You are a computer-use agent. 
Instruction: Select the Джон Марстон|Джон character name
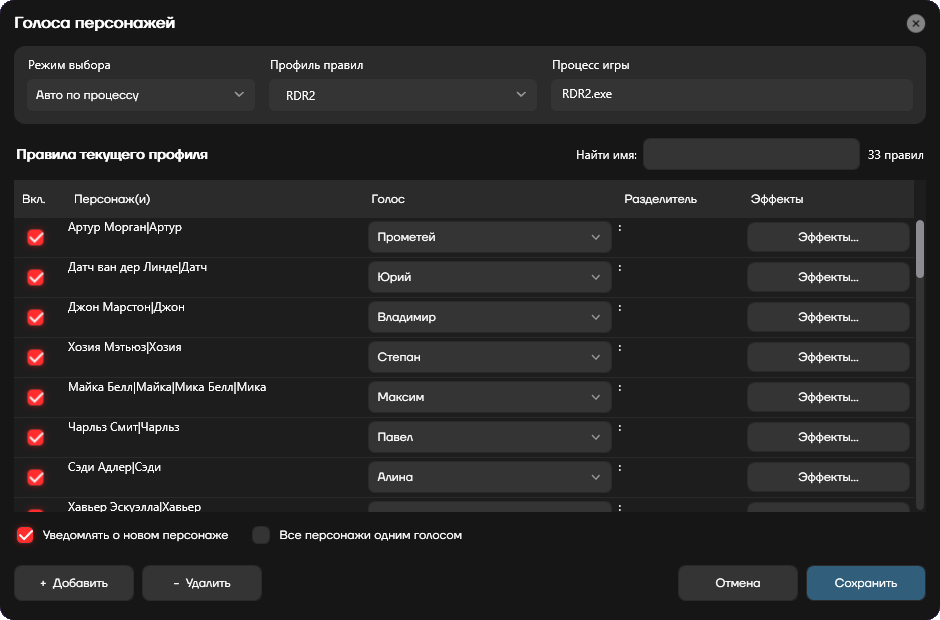[126, 307]
